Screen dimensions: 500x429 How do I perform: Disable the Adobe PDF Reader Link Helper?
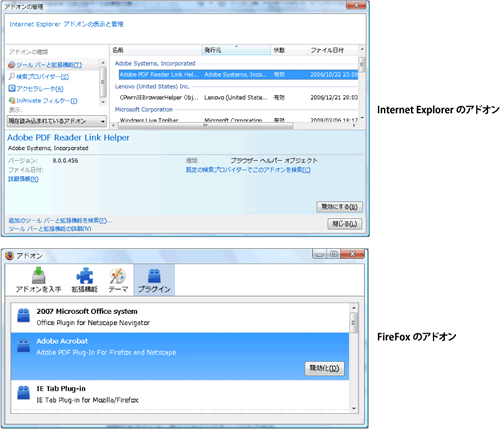339,207
